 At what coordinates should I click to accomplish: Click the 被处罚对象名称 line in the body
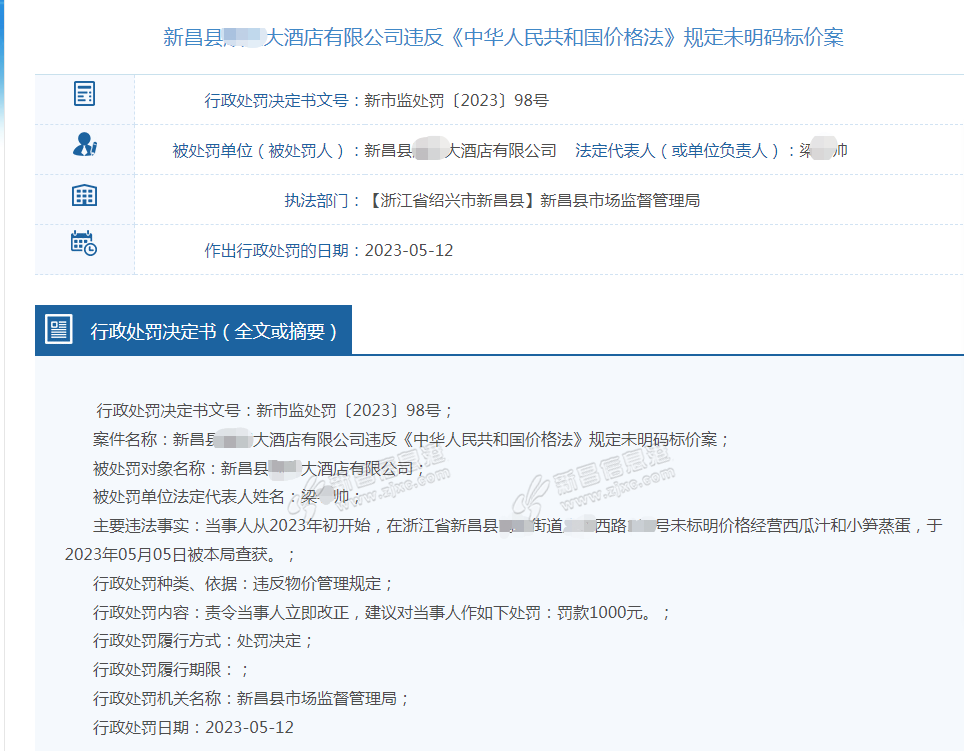click(259, 468)
